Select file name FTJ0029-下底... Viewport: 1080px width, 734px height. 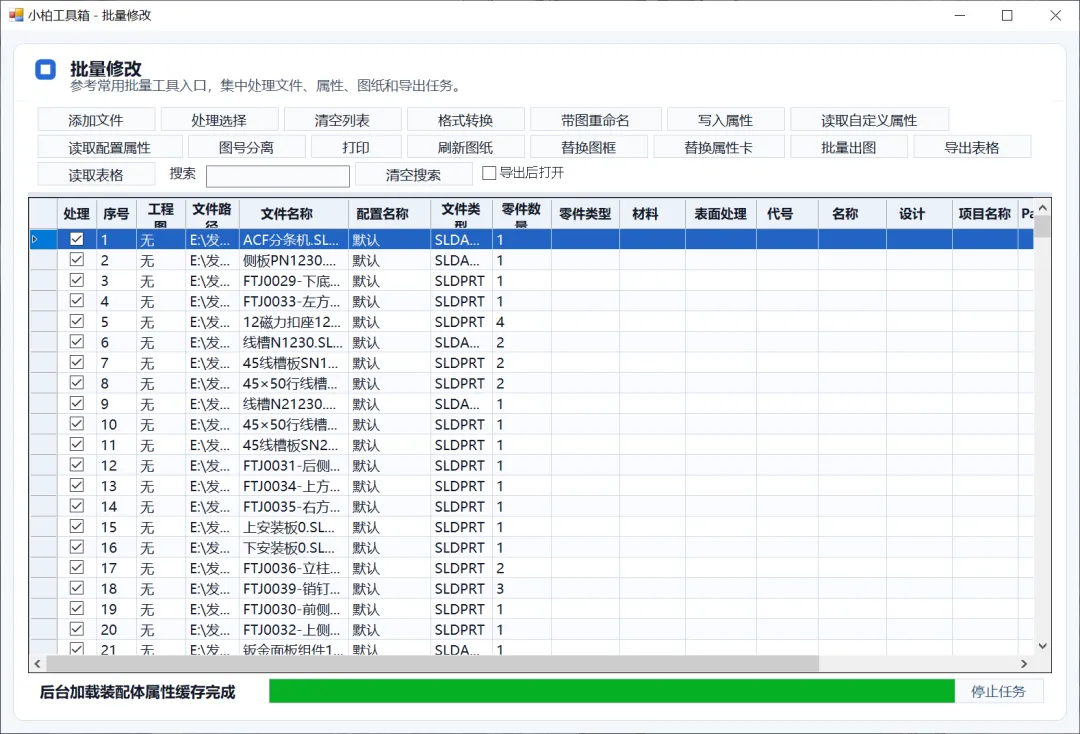coord(294,281)
